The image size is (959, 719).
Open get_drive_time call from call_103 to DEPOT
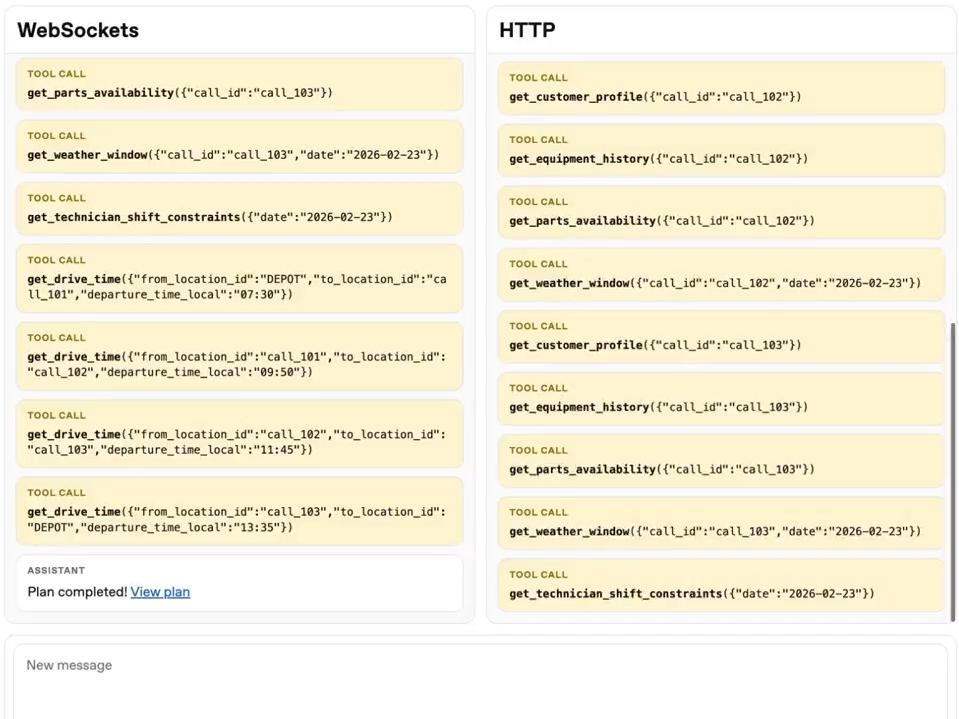click(239, 510)
